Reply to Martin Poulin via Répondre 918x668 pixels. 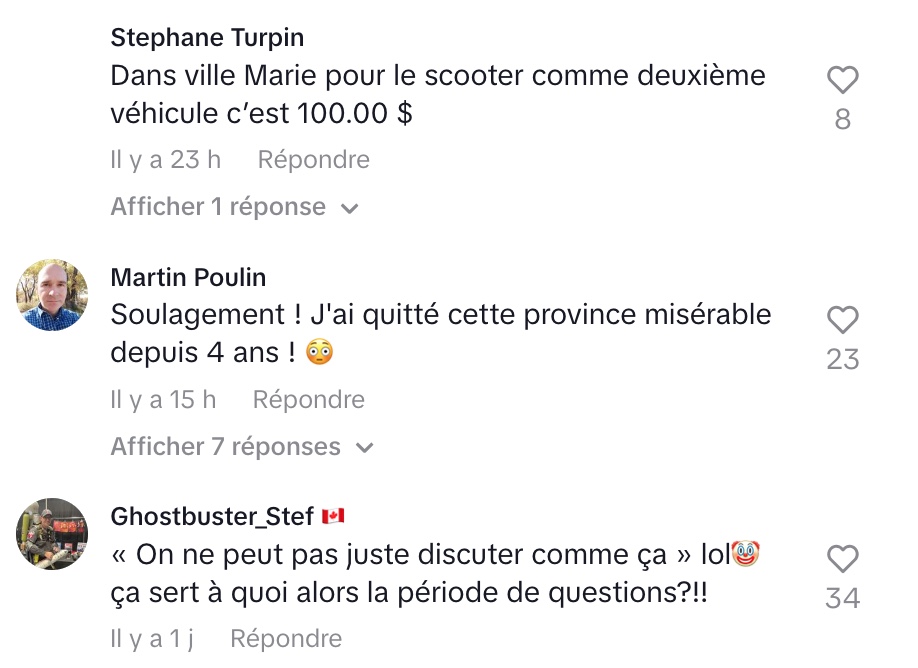pos(309,400)
